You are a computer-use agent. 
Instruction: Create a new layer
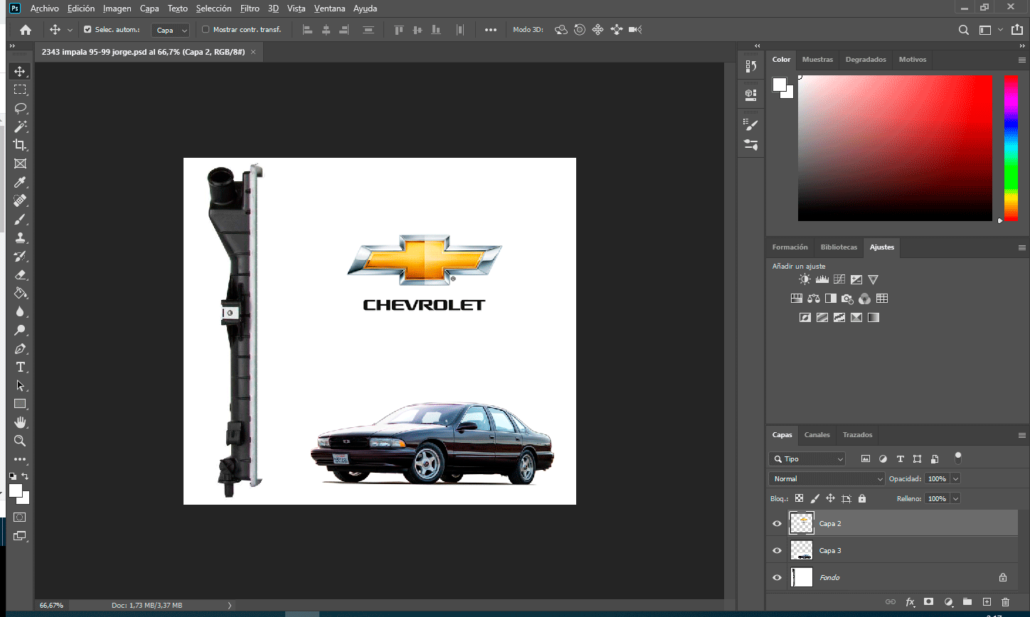(987, 602)
